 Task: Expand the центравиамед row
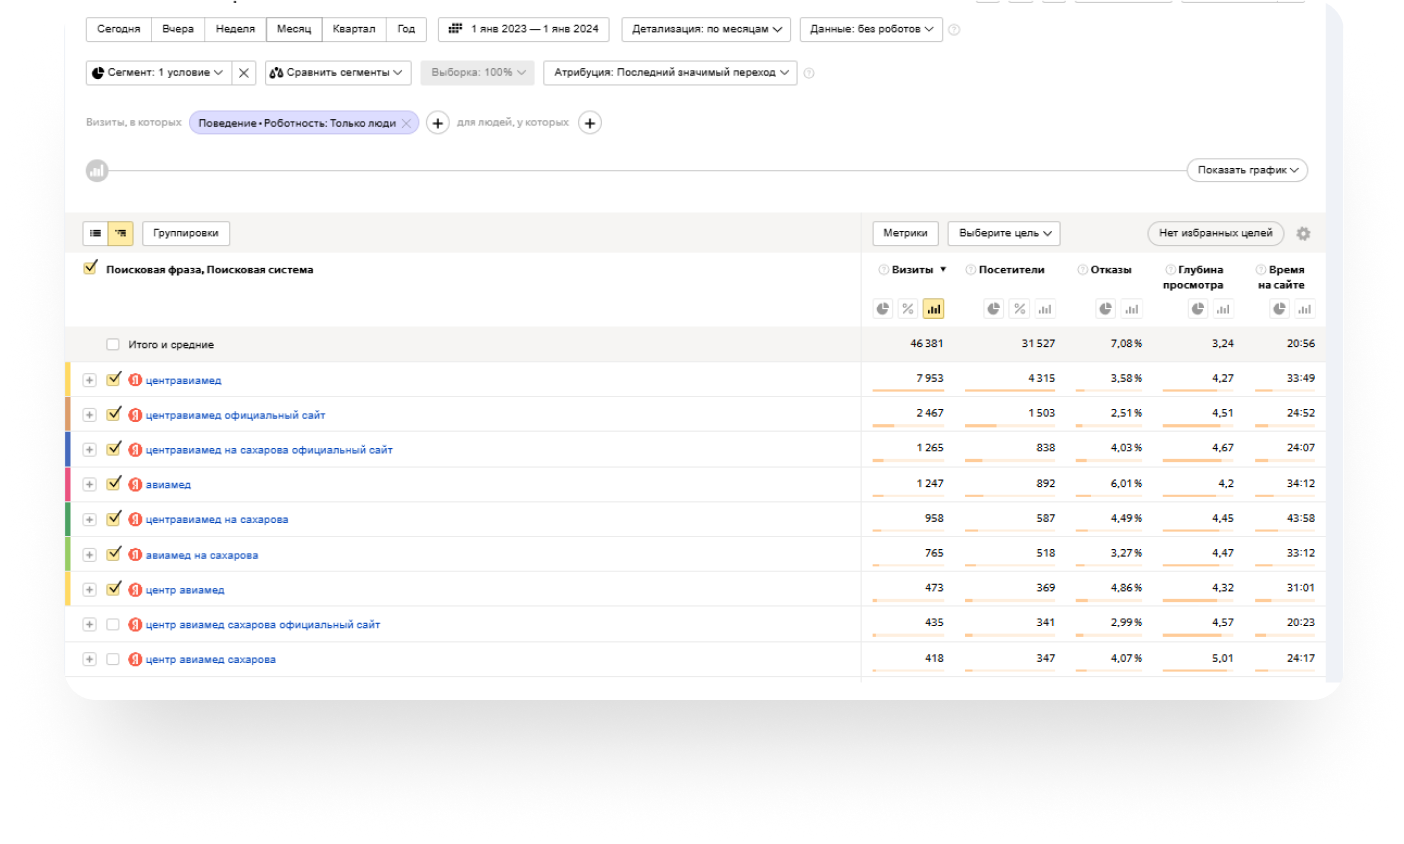(89, 380)
